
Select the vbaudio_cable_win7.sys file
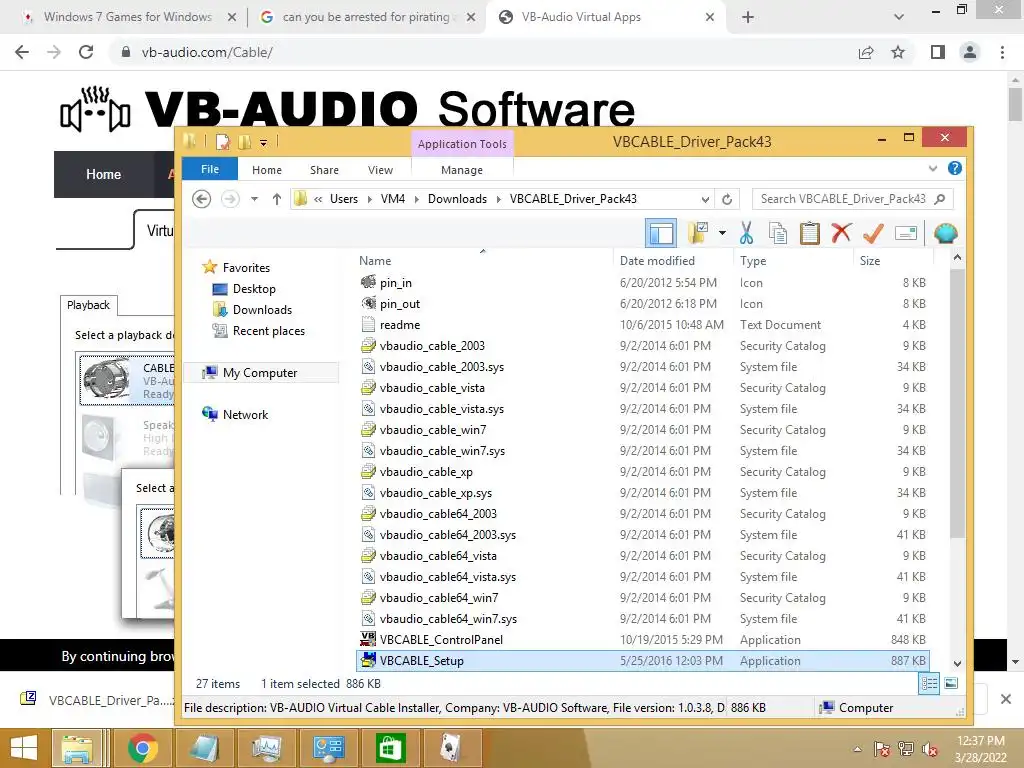442,451
